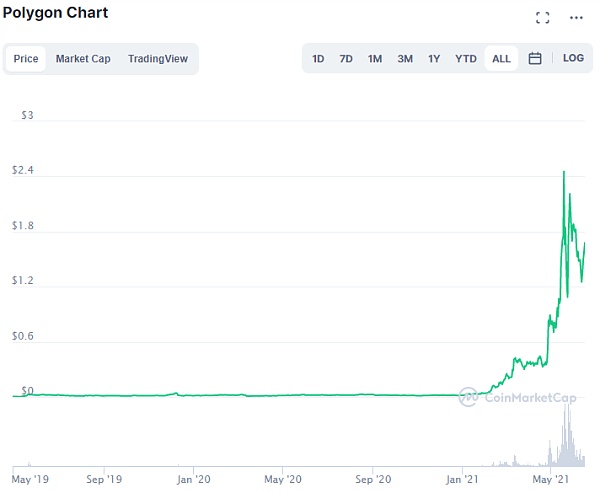Select the 7D time range
Screen dimensions: 600x493
(x=346, y=59)
